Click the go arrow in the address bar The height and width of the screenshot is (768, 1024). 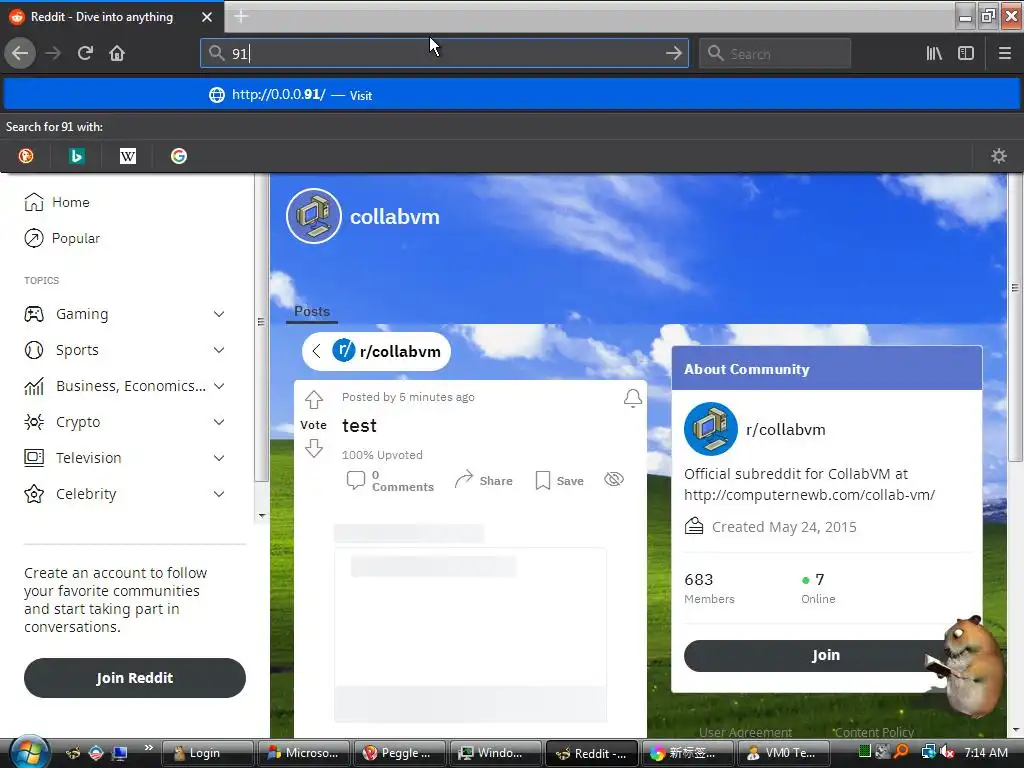coord(673,53)
